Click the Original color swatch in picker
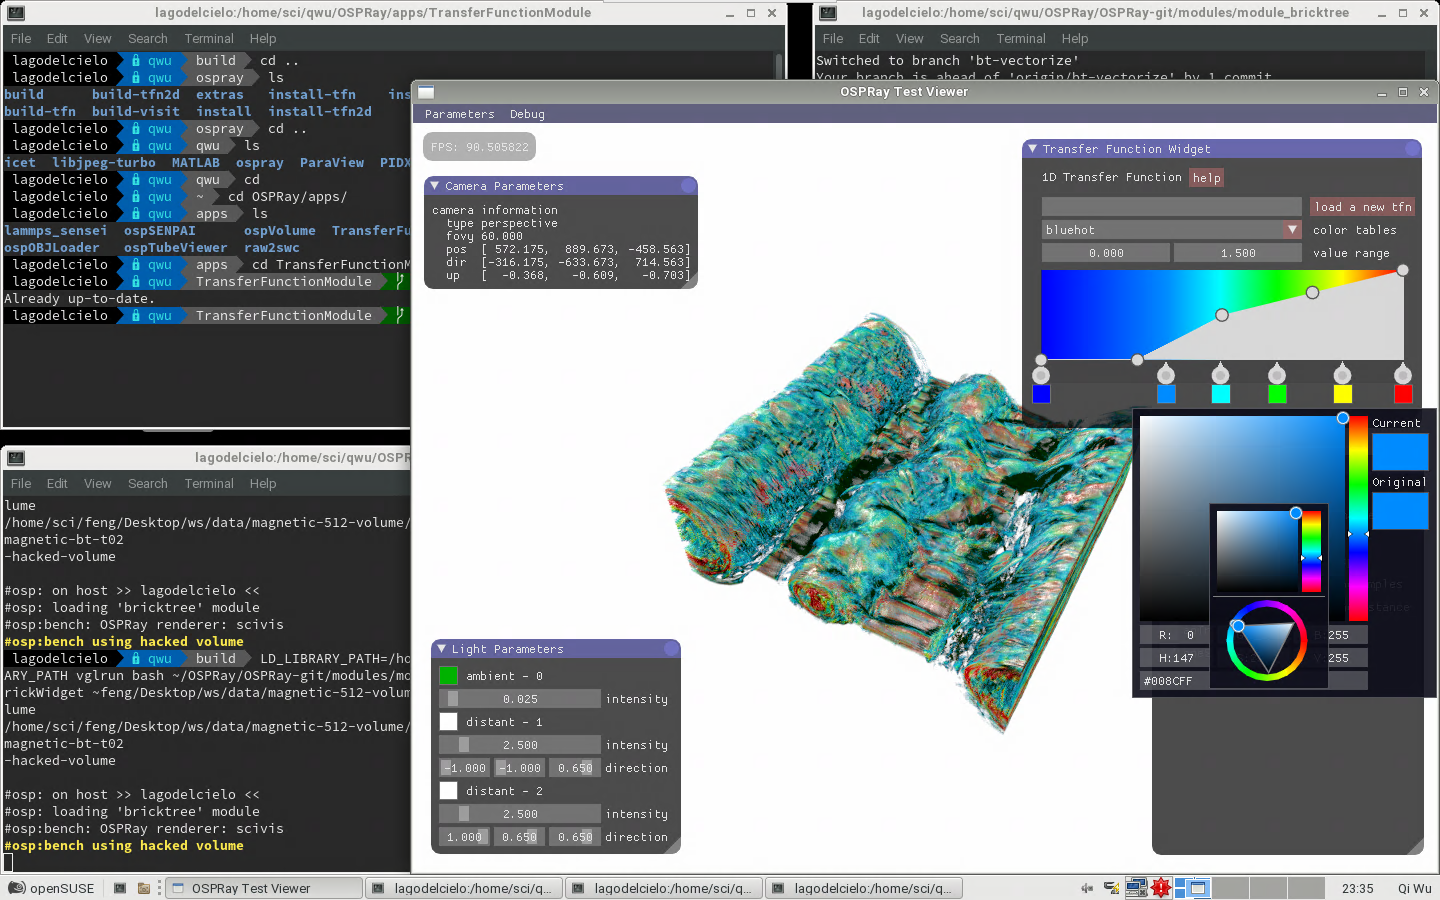Viewport: 1440px width, 900px height. tap(1400, 512)
